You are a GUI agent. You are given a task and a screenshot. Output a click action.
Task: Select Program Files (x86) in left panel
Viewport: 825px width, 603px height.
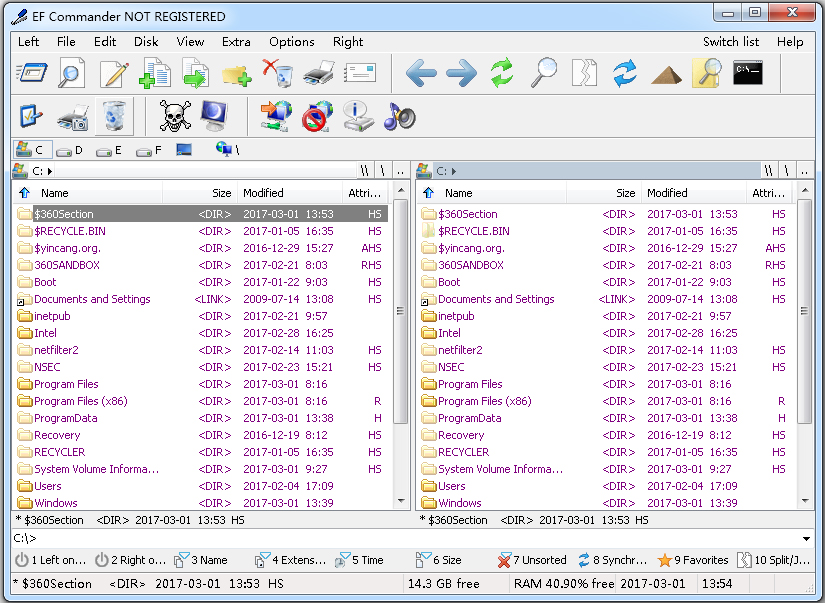(x=202, y=401)
